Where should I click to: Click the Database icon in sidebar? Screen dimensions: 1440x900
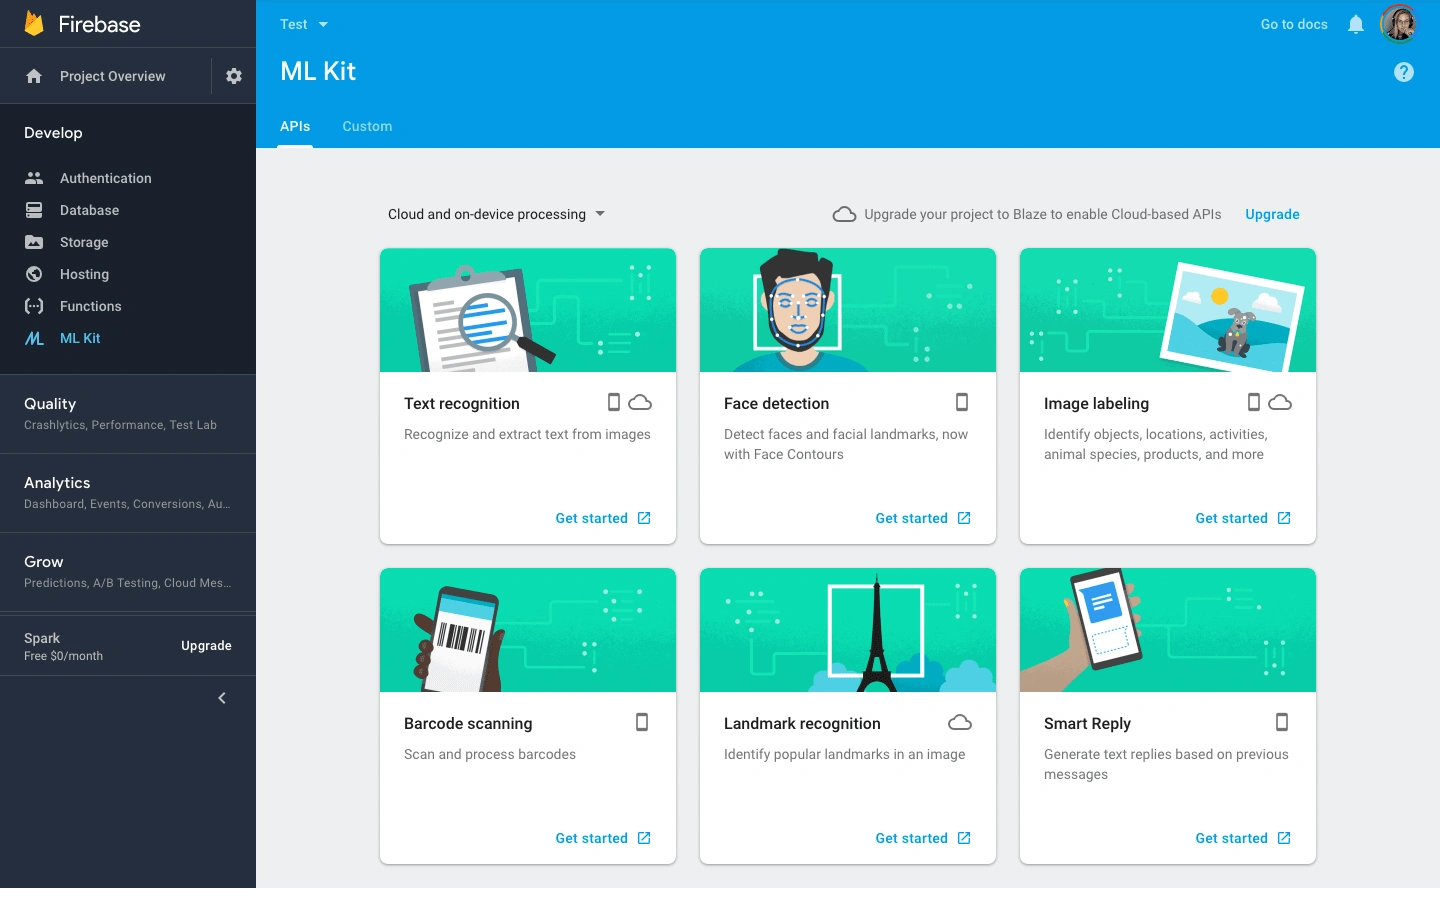(34, 210)
